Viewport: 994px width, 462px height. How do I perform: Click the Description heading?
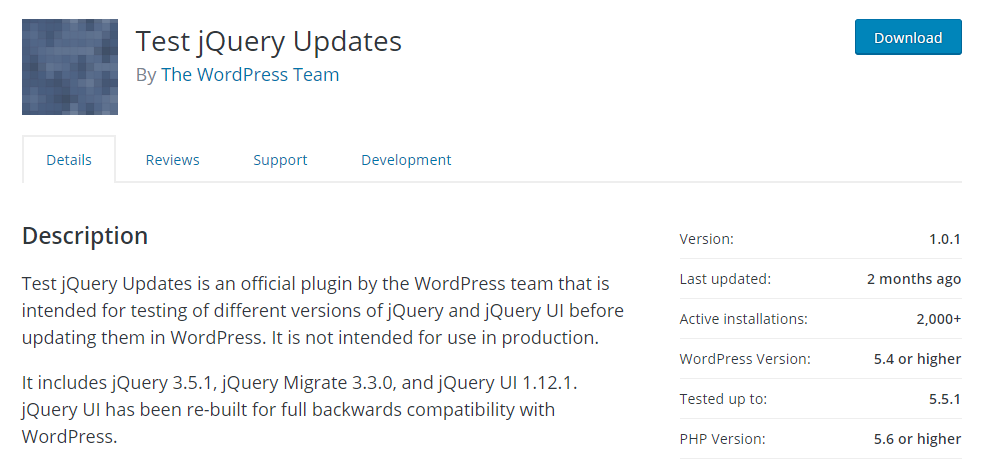pyautogui.click(x=85, y=235)
